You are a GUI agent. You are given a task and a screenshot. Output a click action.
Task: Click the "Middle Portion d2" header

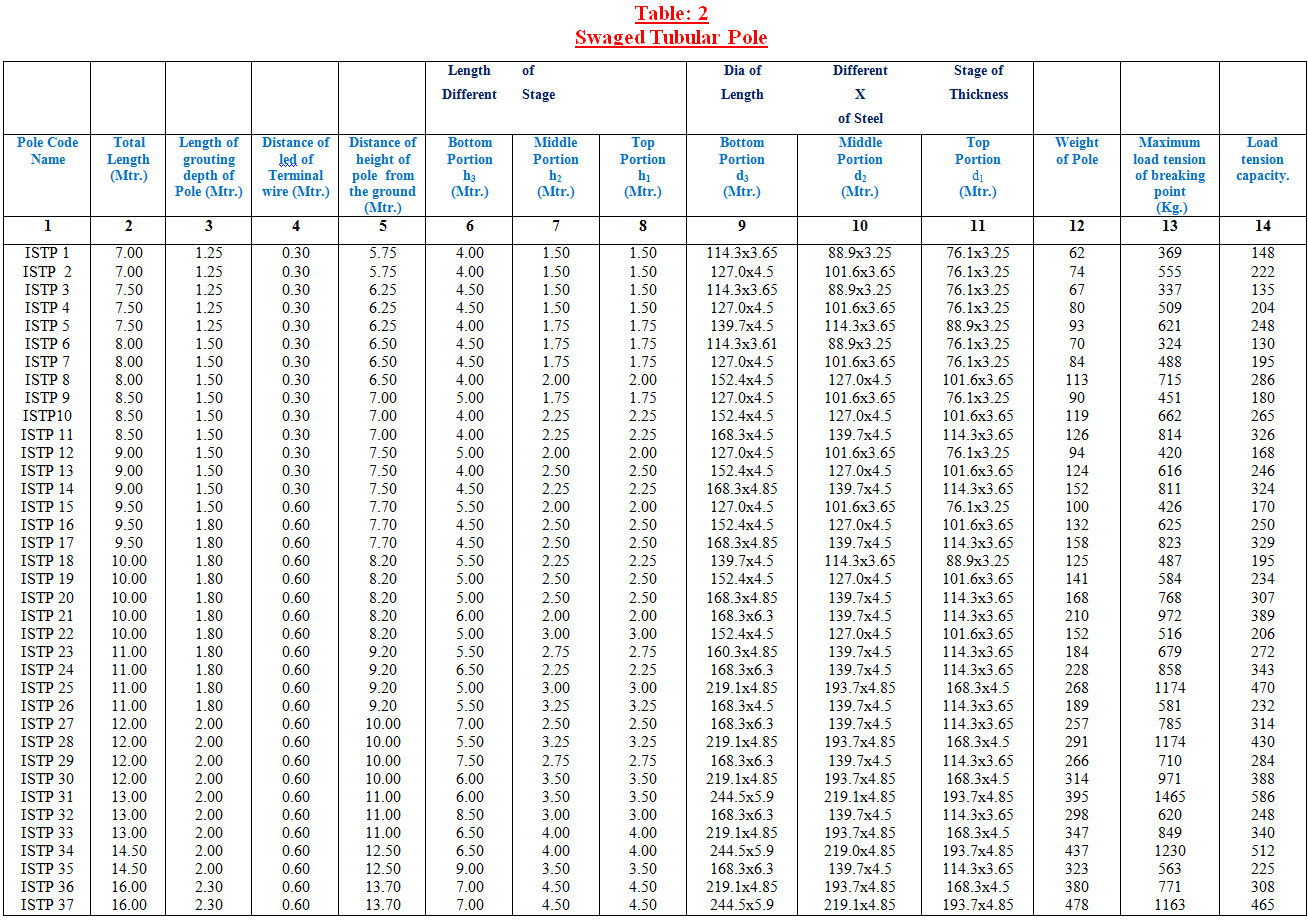coord(860,167)
